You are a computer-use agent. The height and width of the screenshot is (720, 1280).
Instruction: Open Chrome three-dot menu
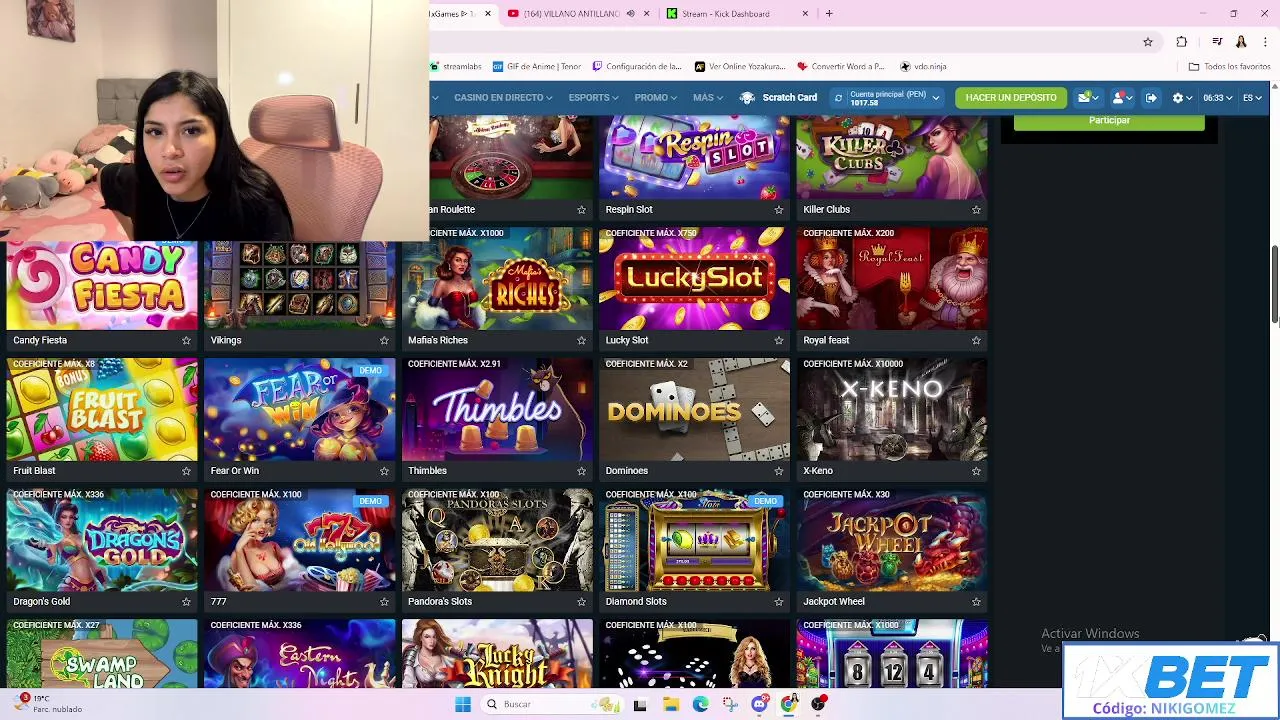(x=1266, y=42)
